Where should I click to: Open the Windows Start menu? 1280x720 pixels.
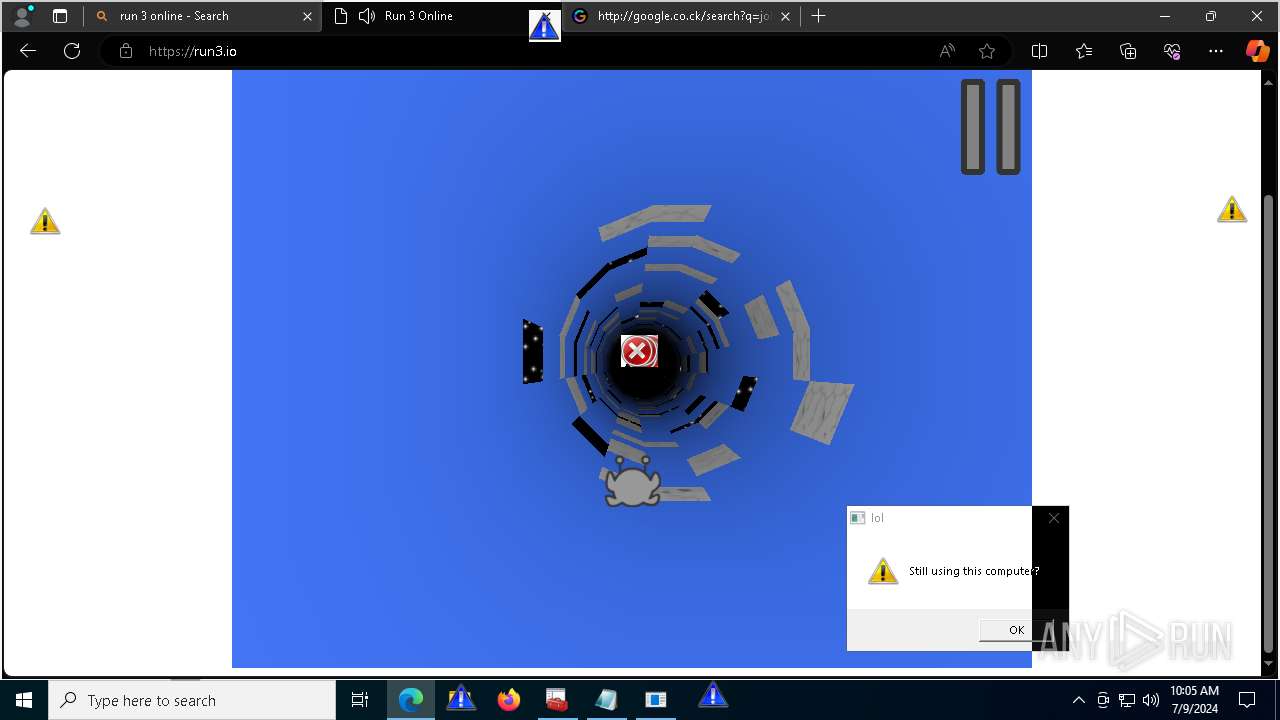tap(24, 700)
